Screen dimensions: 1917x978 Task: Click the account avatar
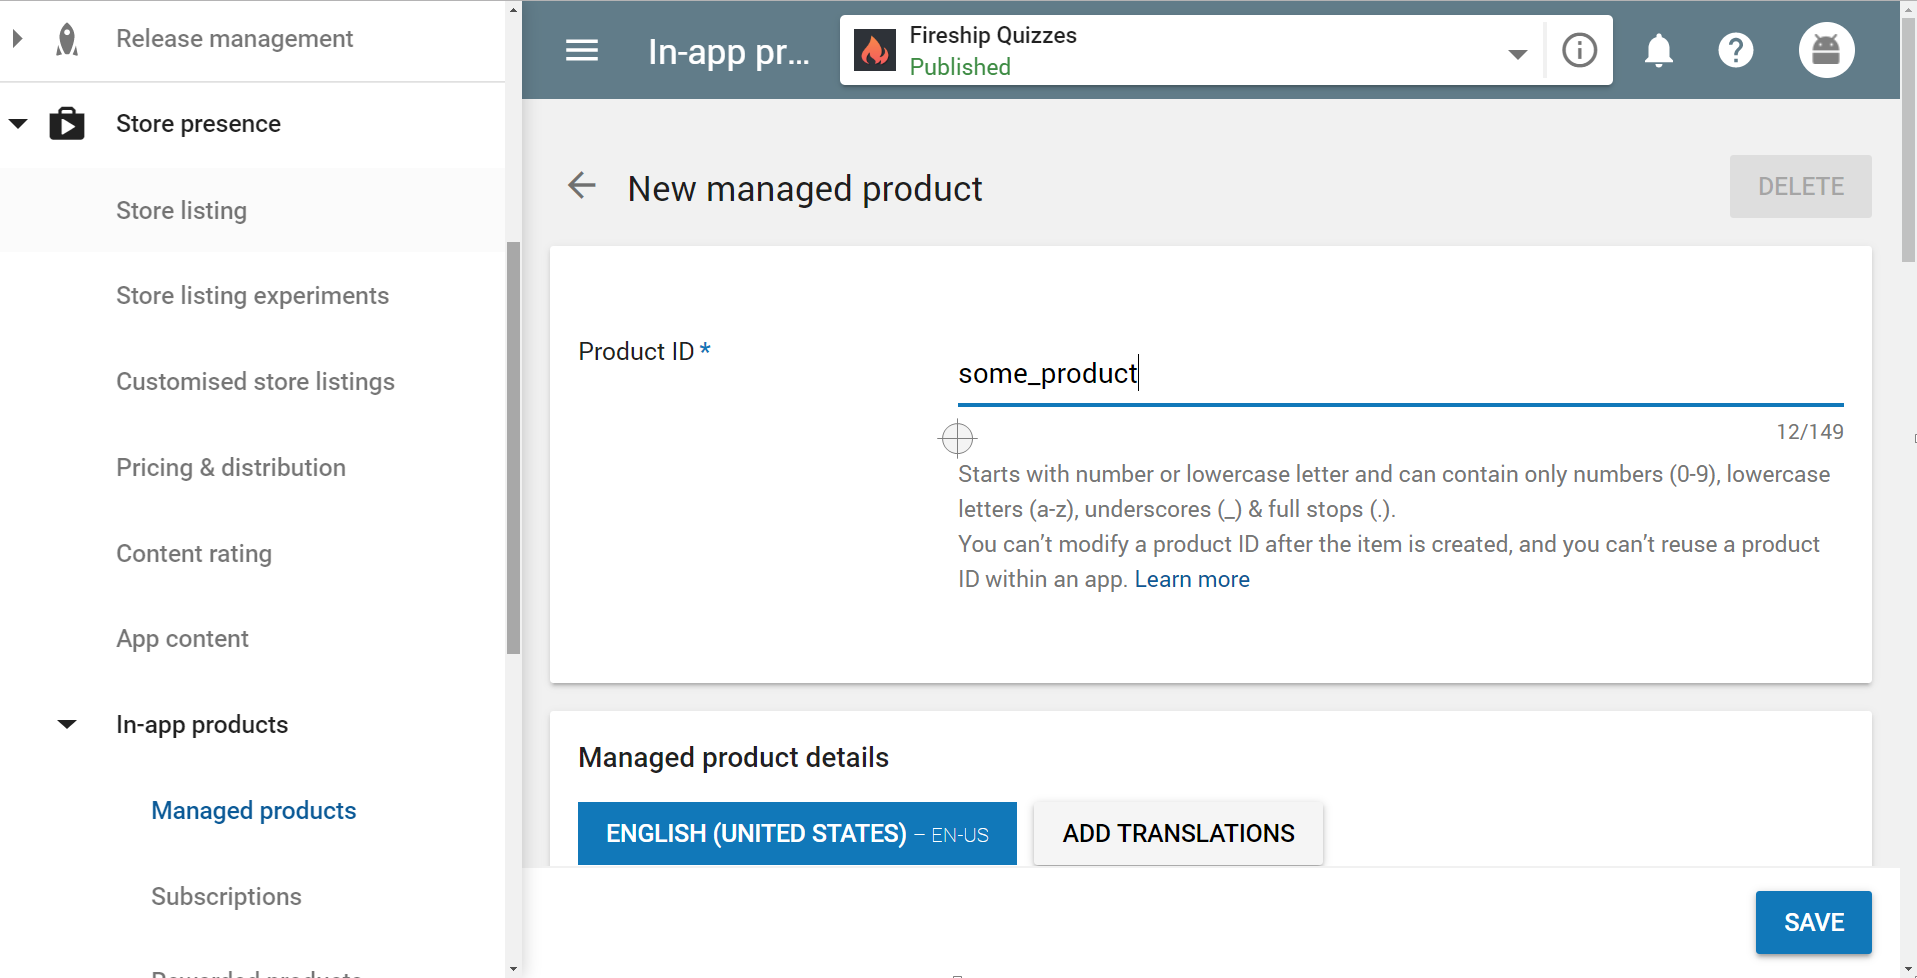[1826, 50]
